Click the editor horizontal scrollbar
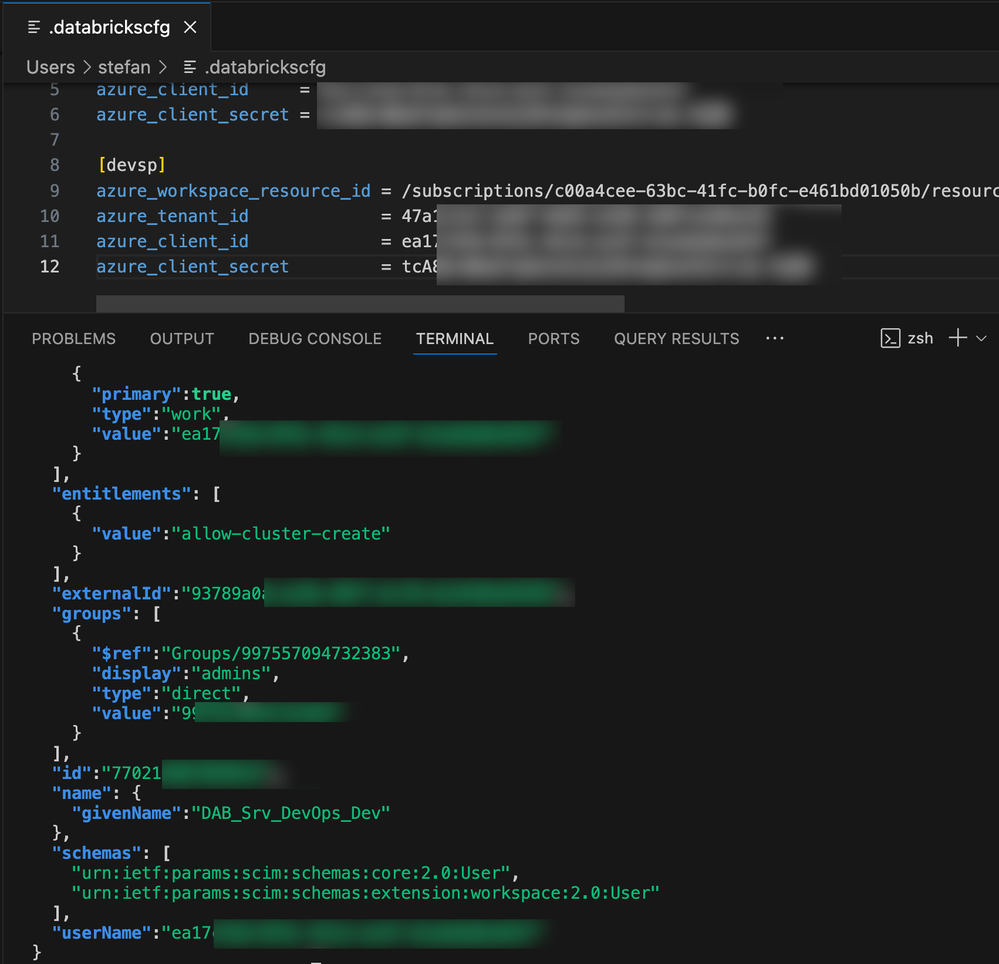Screen dimensions: 999x964 point(360,303)
